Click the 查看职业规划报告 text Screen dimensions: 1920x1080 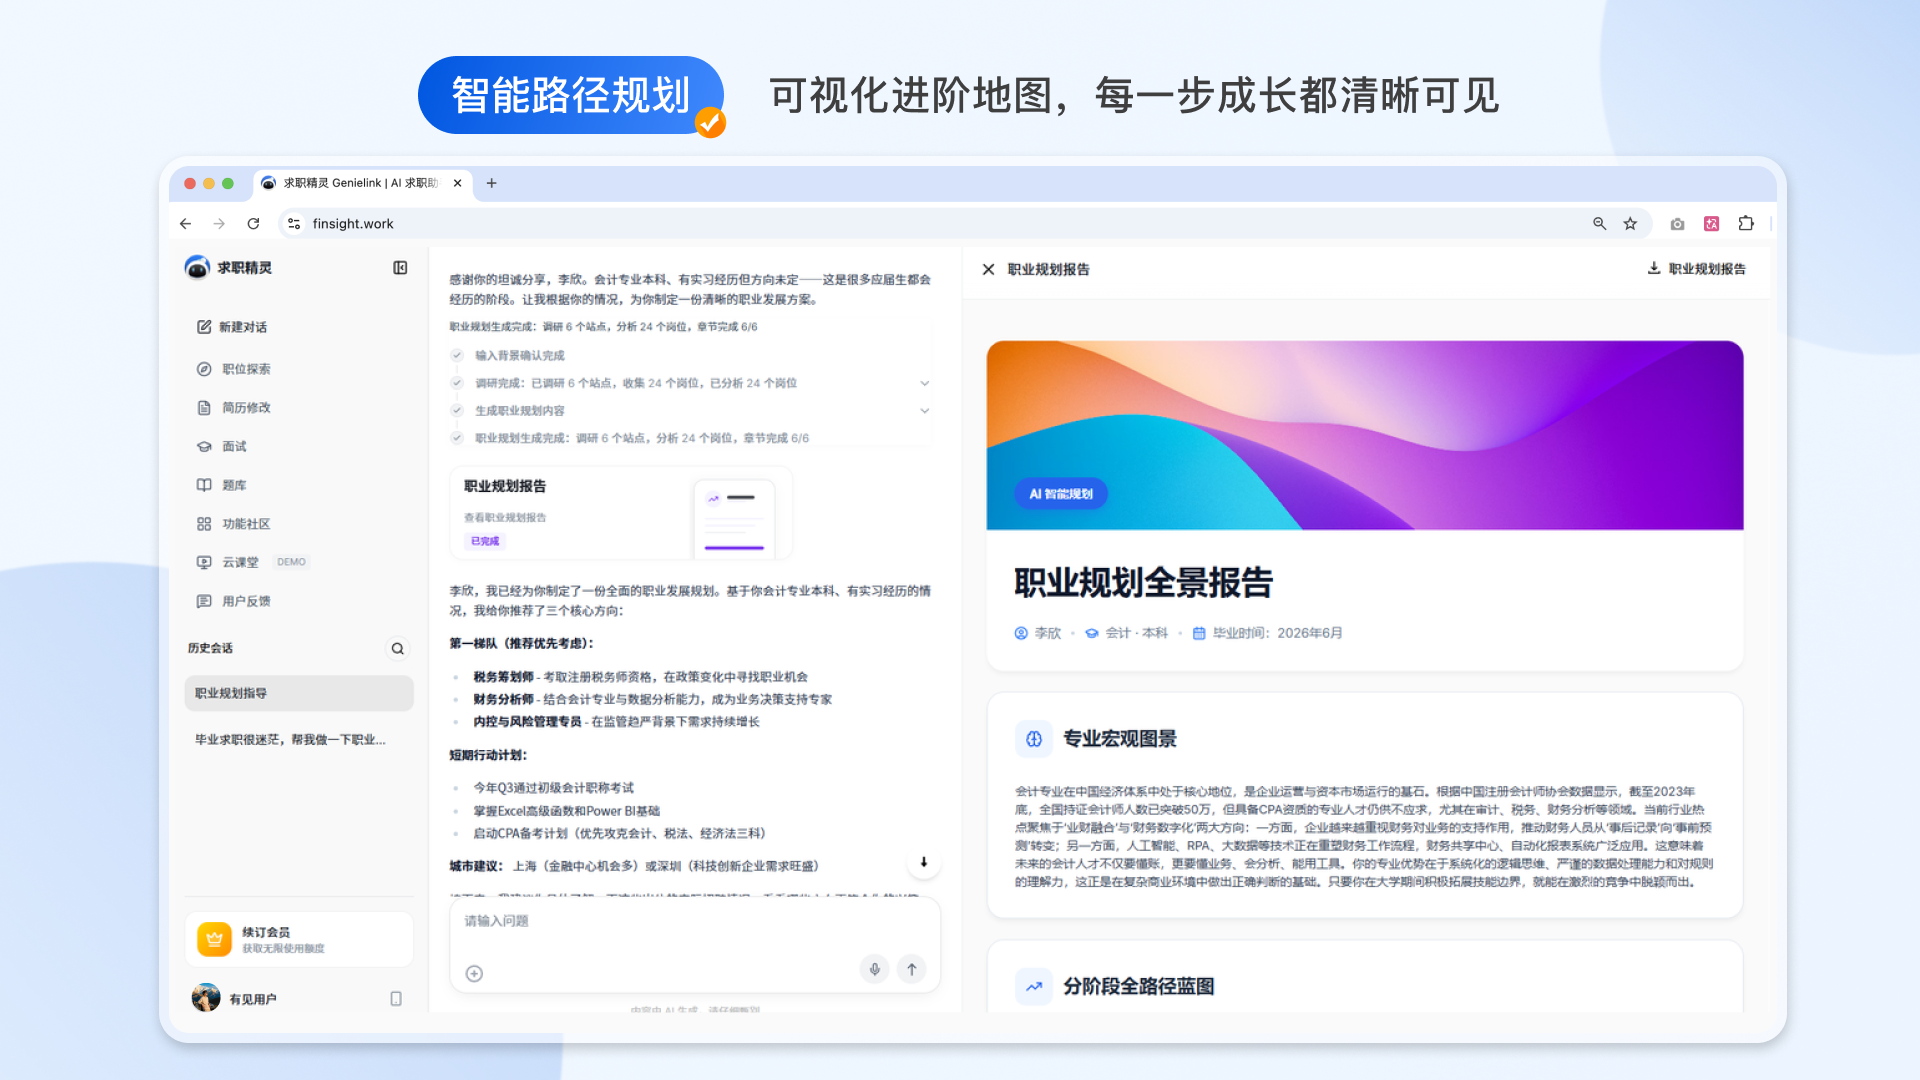[x=505, y=518]
